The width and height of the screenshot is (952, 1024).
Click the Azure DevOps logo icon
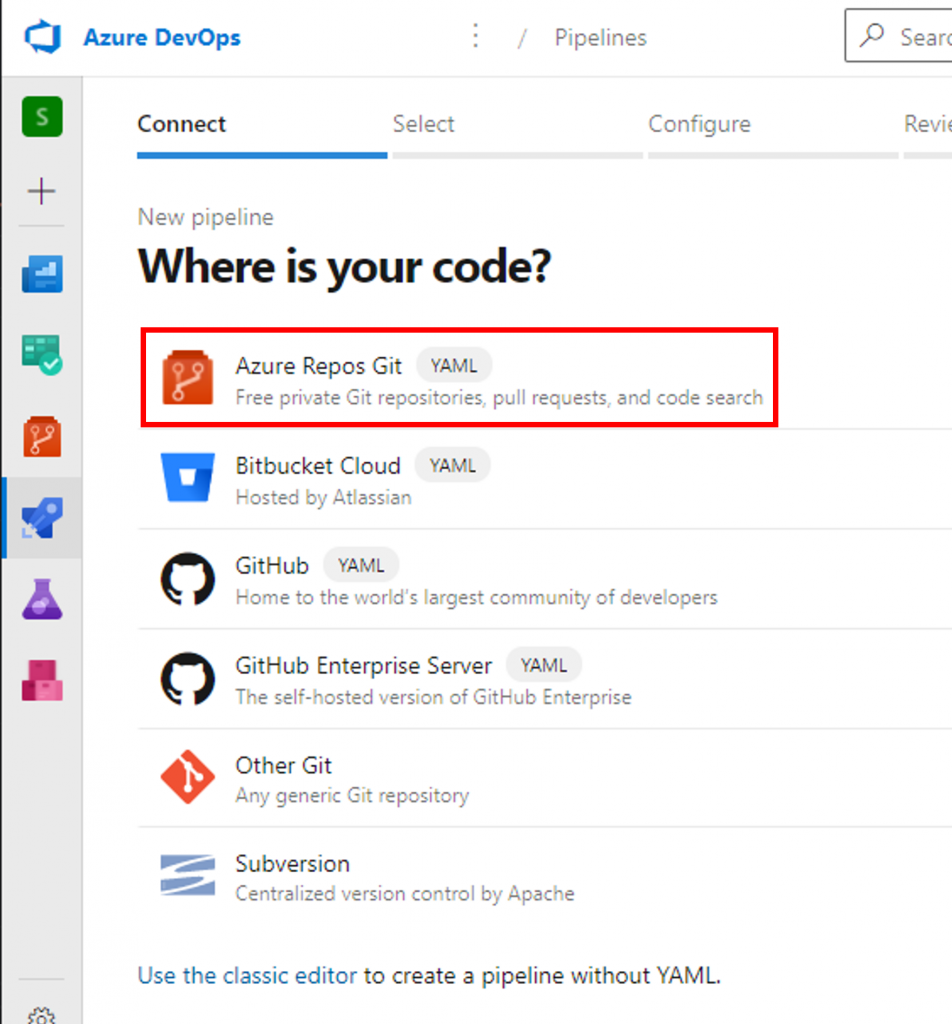click(43, 39)
